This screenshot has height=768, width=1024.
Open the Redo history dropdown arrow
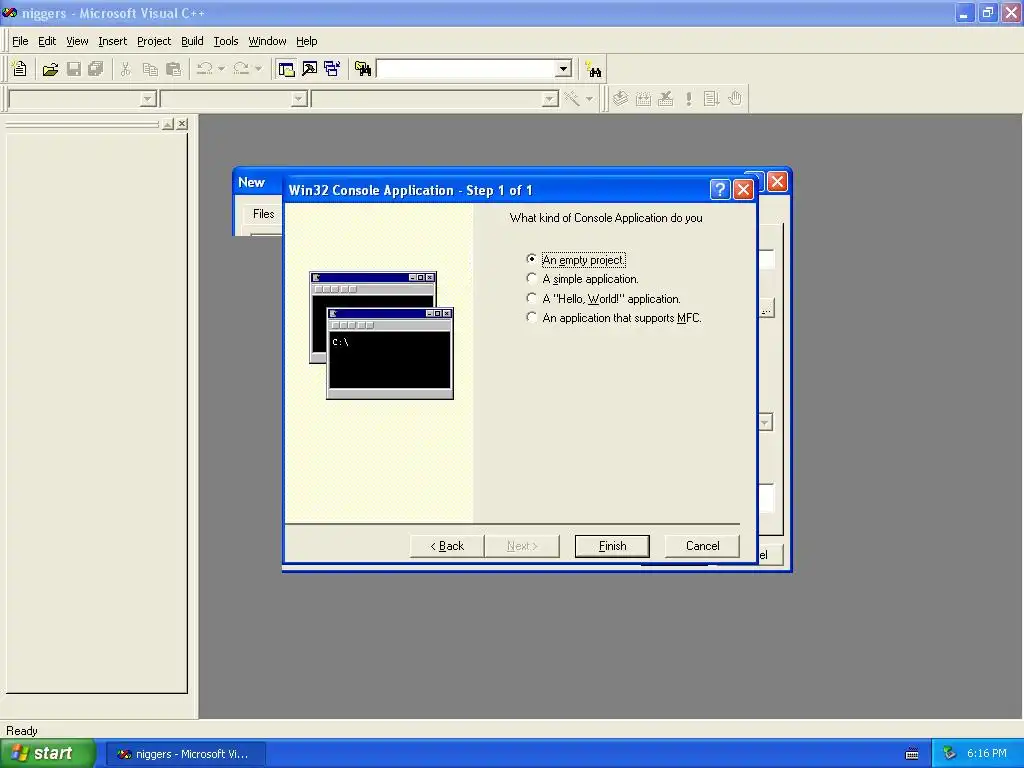click(258, 69)
